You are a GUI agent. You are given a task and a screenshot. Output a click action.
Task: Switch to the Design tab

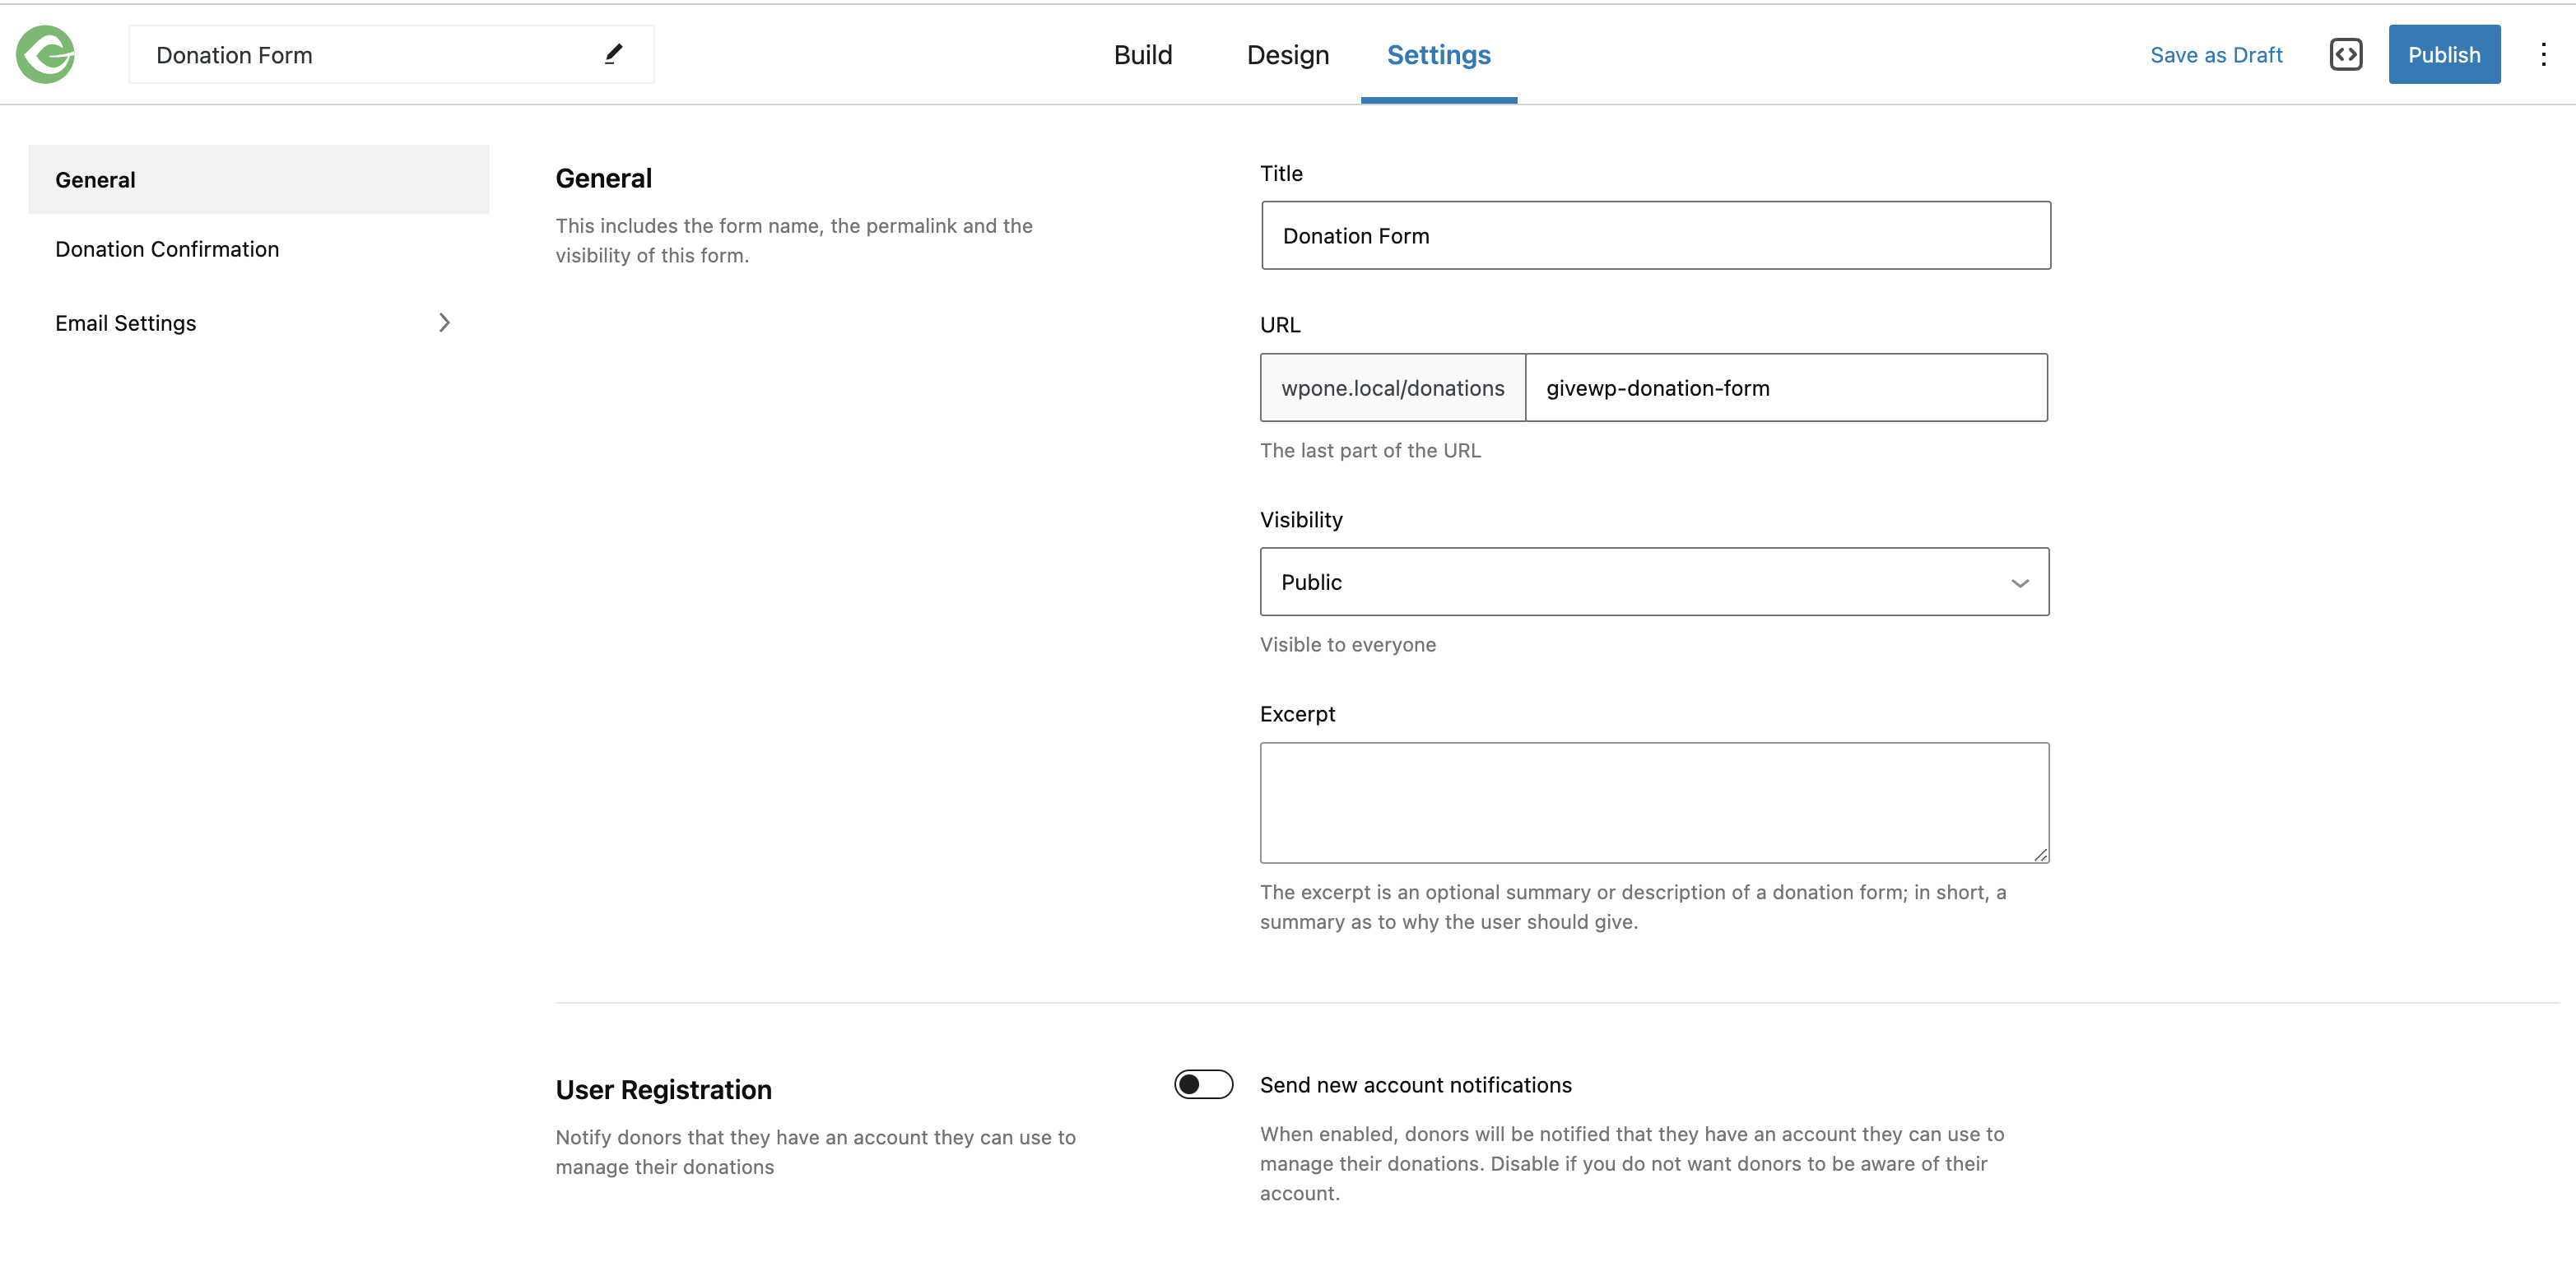(x=1287, y=55)
